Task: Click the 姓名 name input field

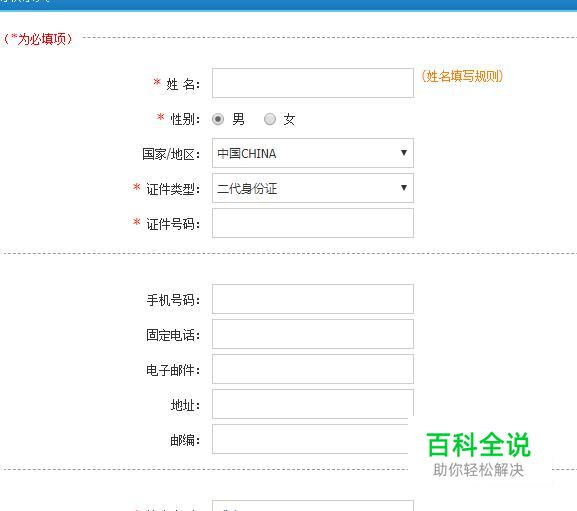Action: pyautogui.click(x=313, y=83)
